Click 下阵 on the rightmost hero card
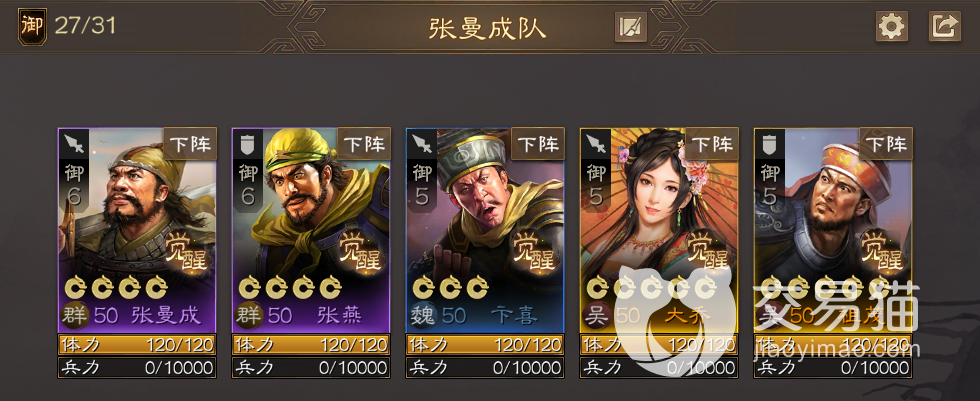Screen dimensions: 980x401 886,144
